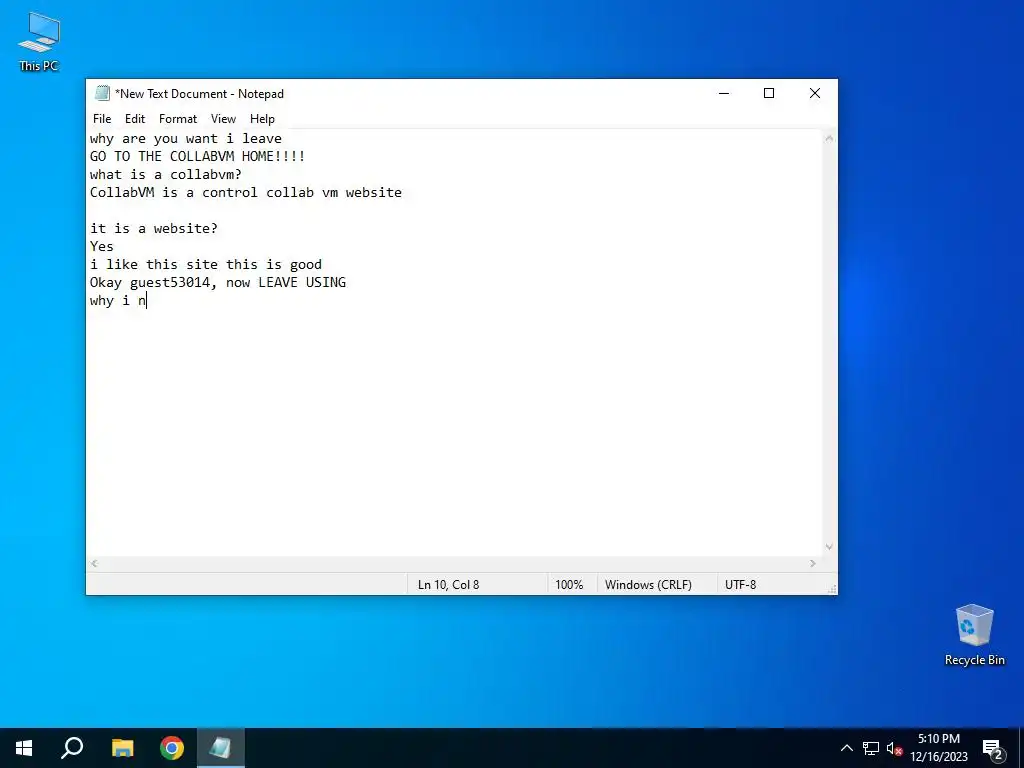Viewport: 1024px width, 768px height.
Task: Open the network status tray icon
Action: (871, 748)
